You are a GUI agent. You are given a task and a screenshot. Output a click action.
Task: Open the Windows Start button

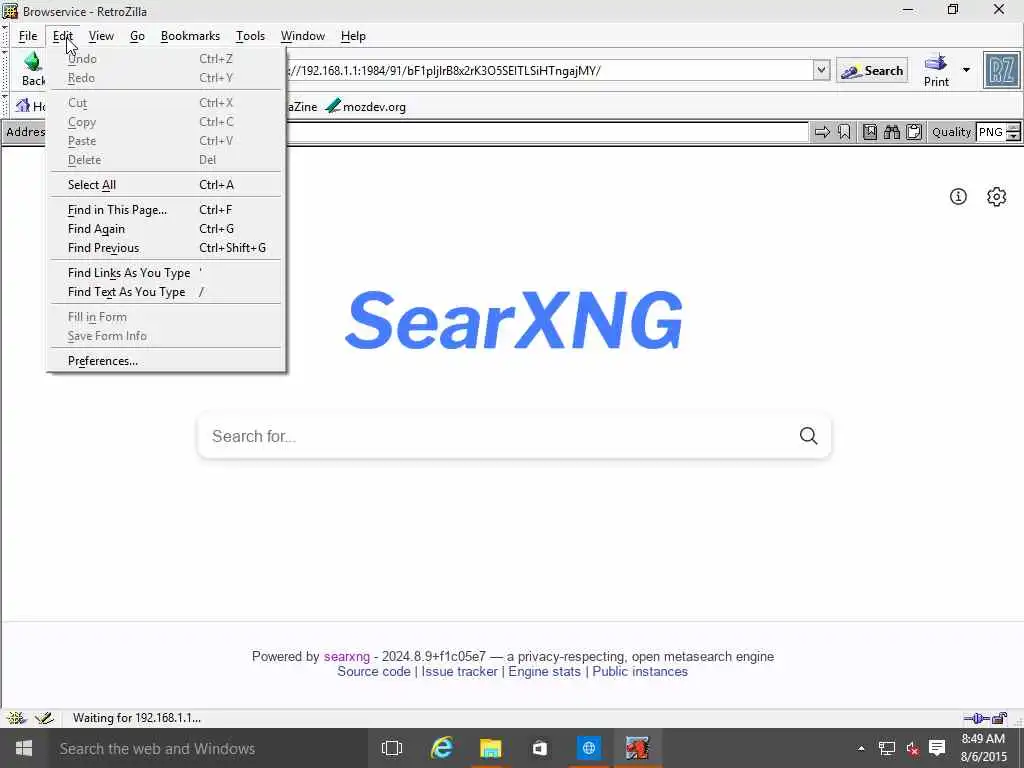click(x=24, y=748)
